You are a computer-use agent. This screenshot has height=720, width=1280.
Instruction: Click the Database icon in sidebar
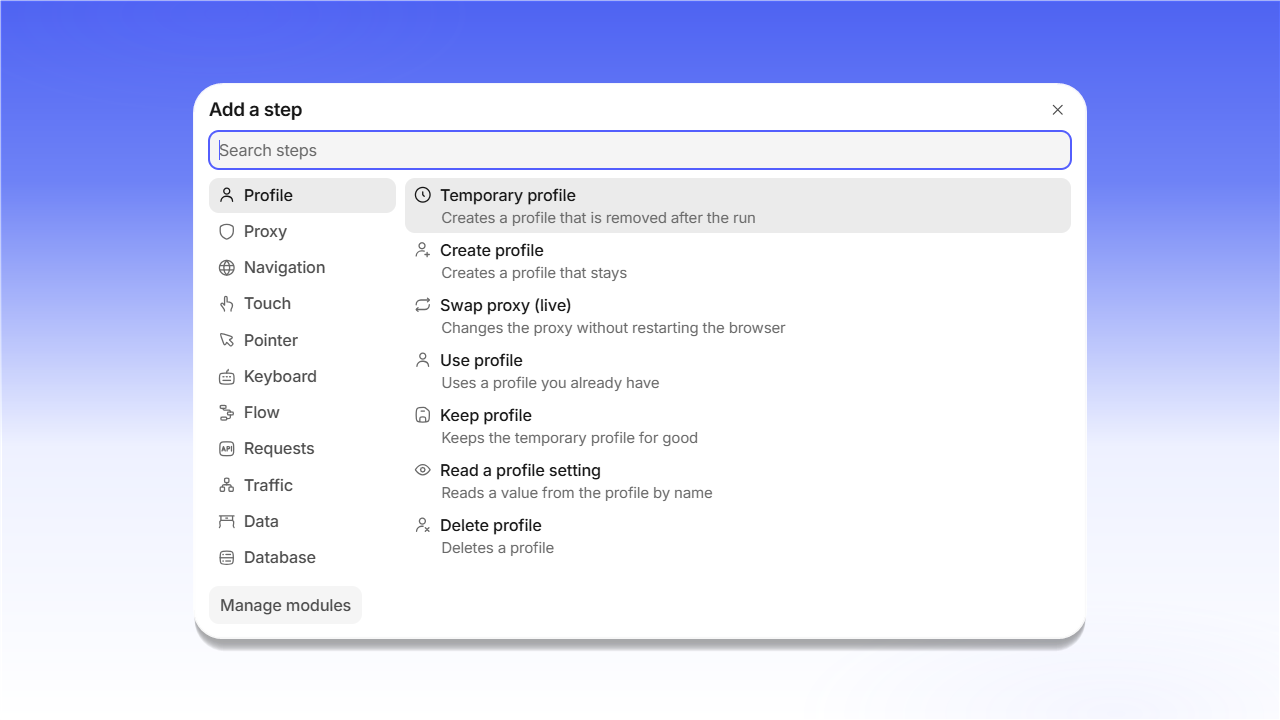(x=226, y=557)
